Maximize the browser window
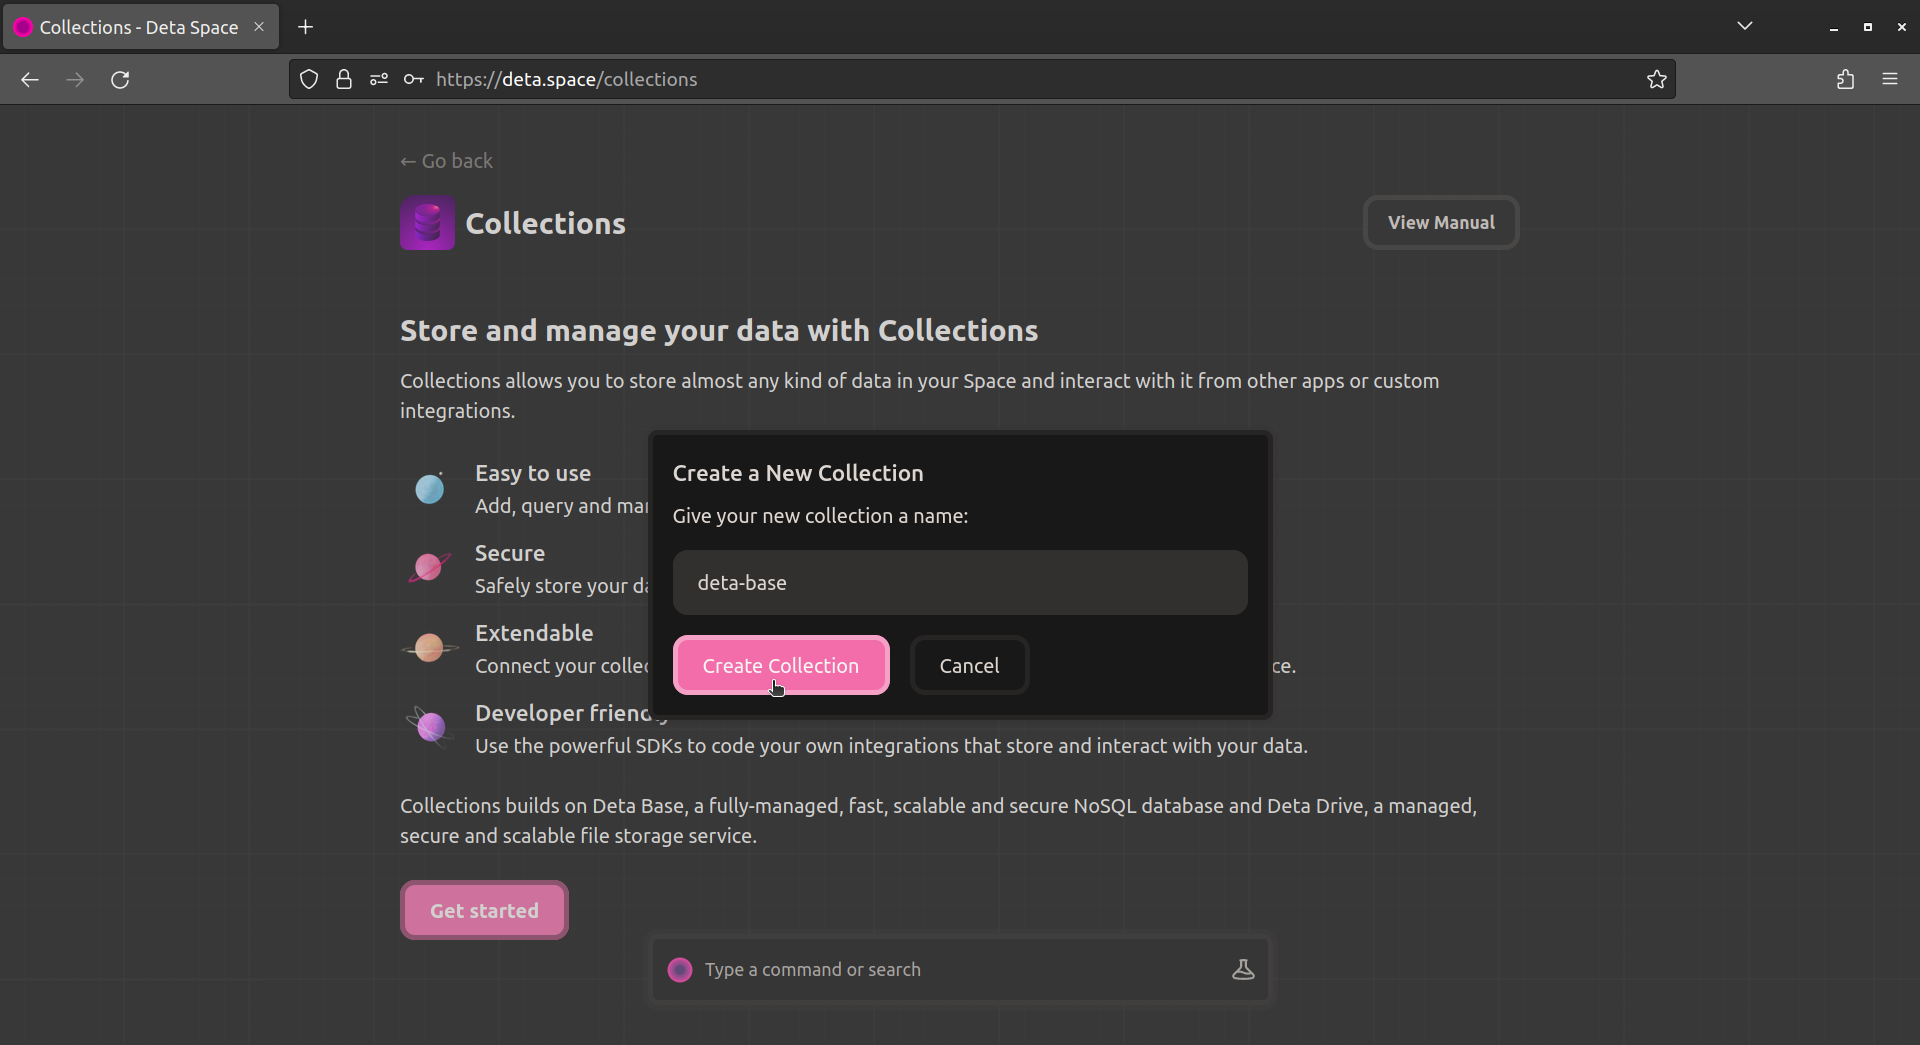Screen dimensions: 1920x1045 point(1868,27)
